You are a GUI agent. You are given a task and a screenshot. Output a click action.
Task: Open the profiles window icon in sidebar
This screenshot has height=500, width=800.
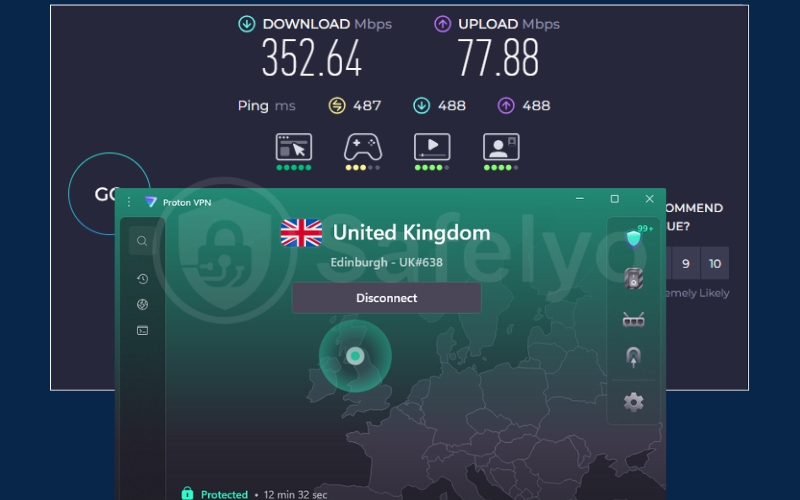coord(142,331)
